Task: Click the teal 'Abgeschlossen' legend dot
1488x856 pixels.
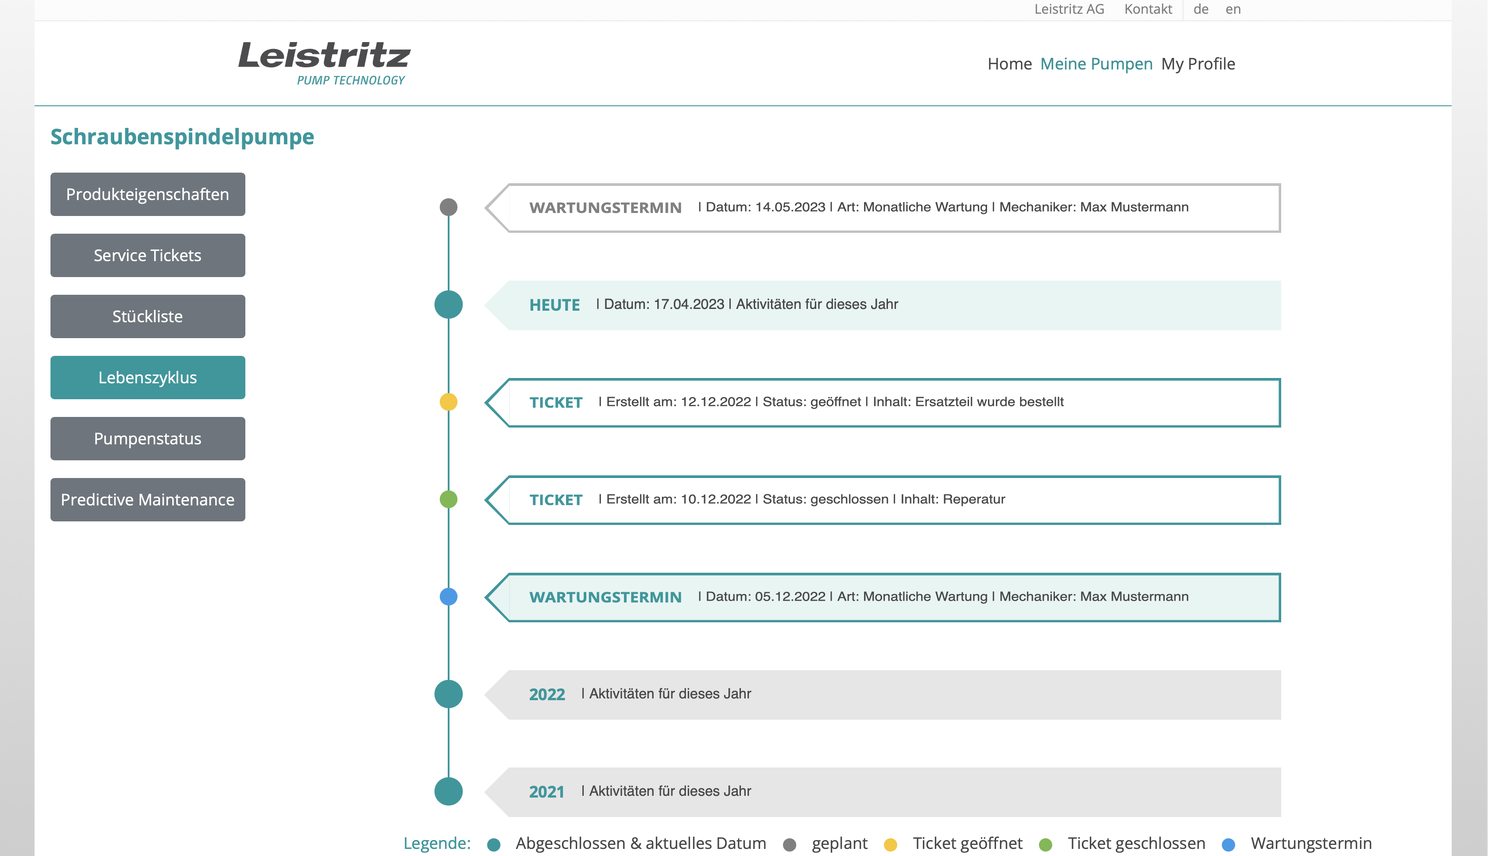Action: [x=493, y=845]
